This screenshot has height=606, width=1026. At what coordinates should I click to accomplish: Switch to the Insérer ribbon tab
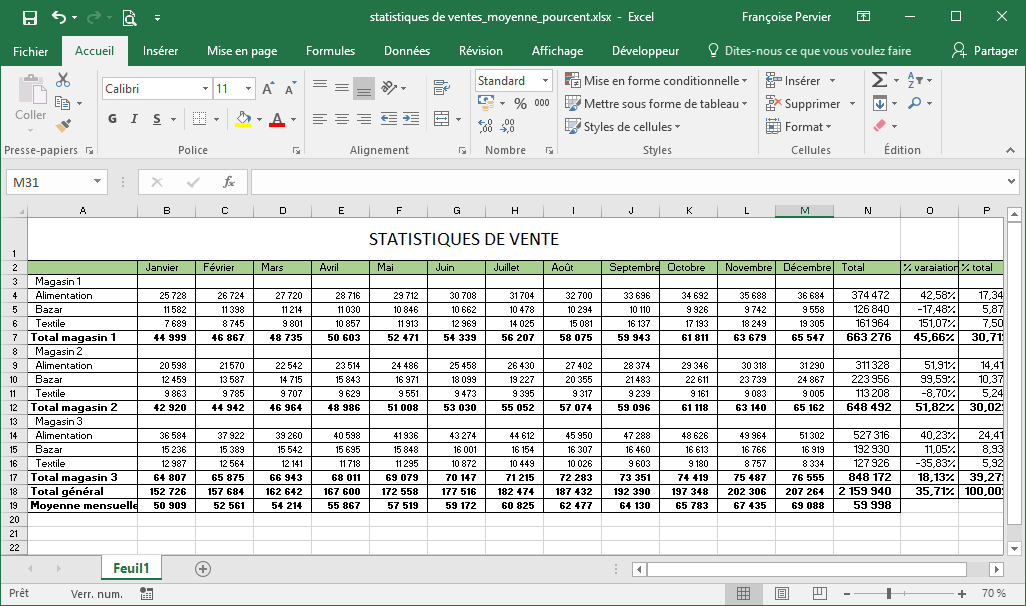click(160, 51)
